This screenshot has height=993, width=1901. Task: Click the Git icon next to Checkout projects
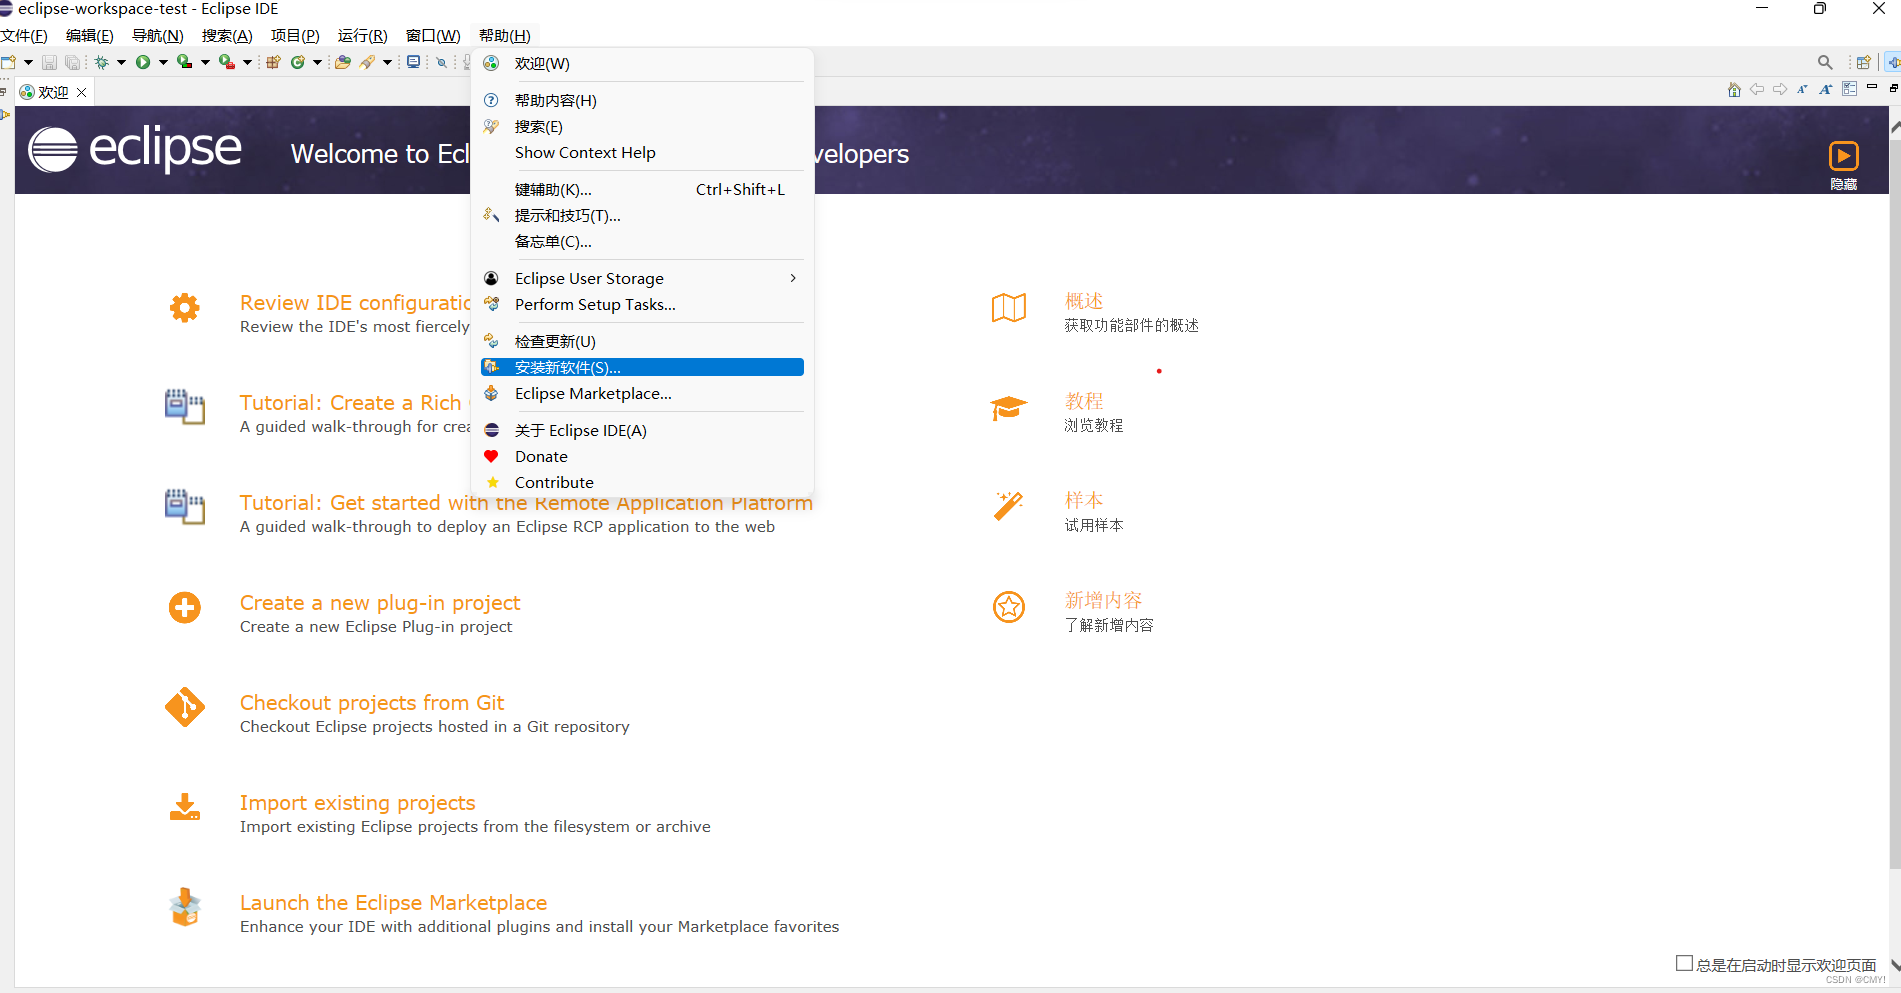185,707
